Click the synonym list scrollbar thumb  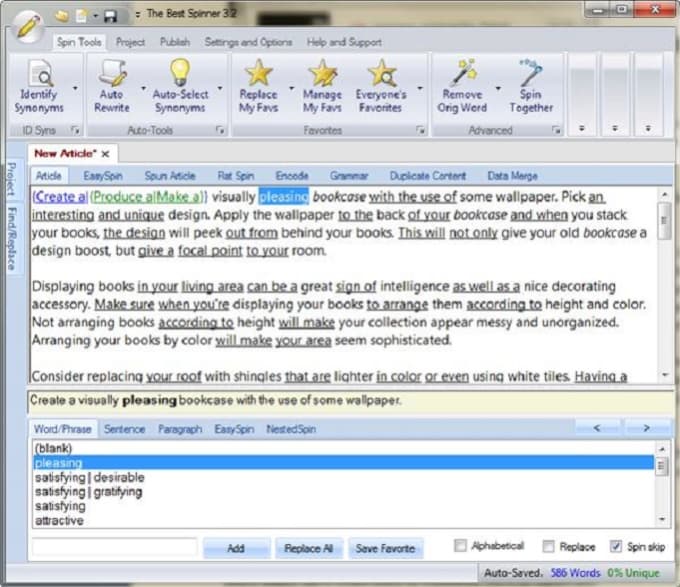click(x=661, y=466)
